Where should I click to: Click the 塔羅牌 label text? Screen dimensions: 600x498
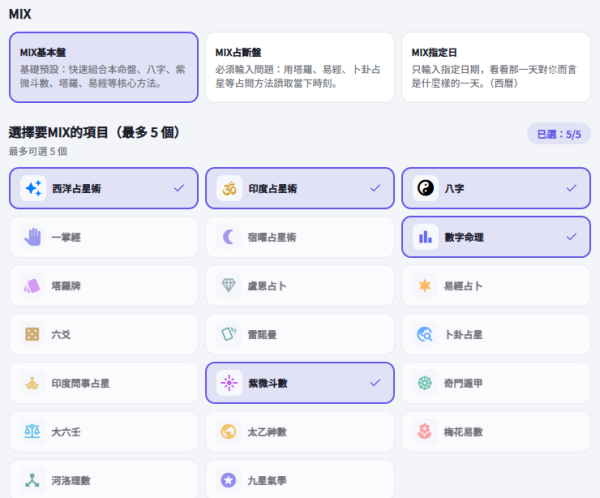pos(66,286)
